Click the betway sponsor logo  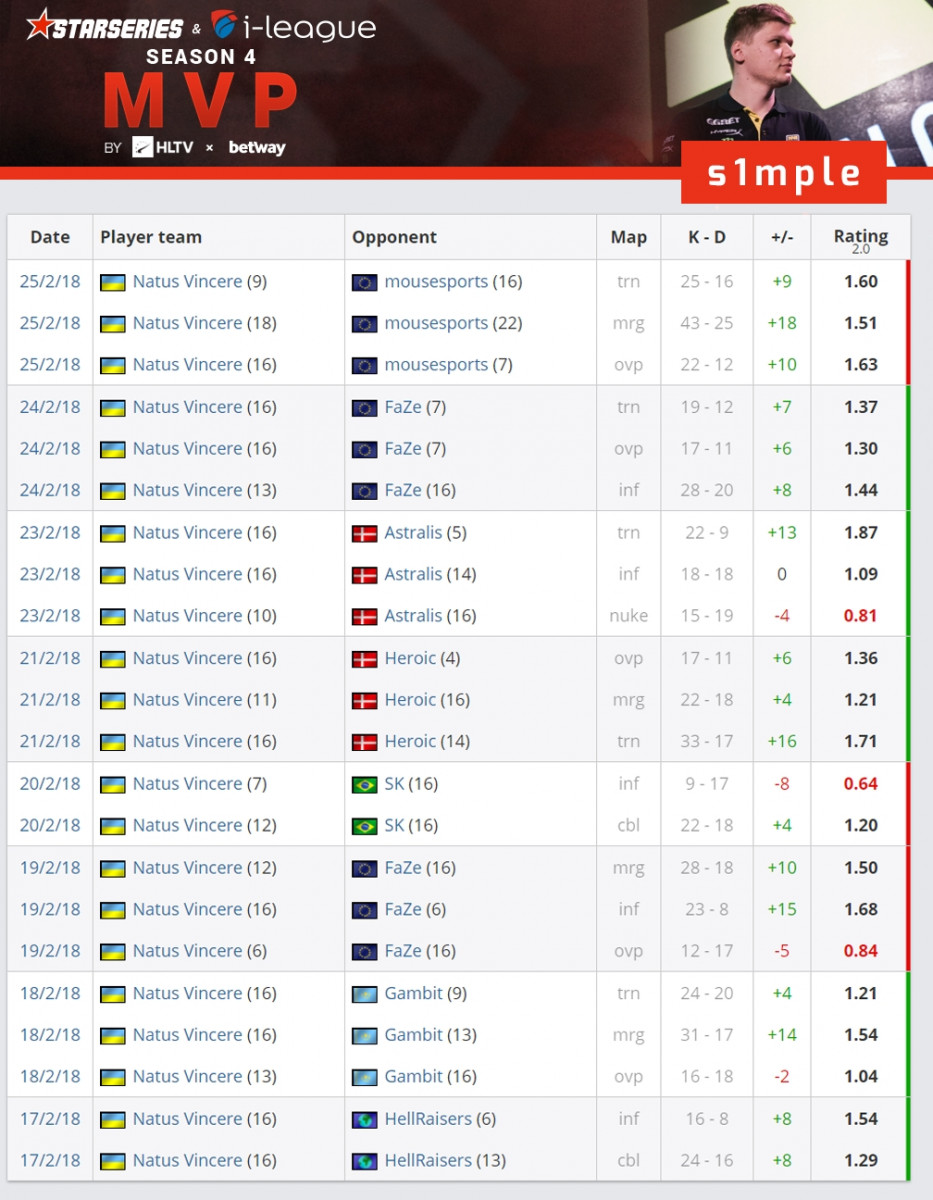(256, 147)
